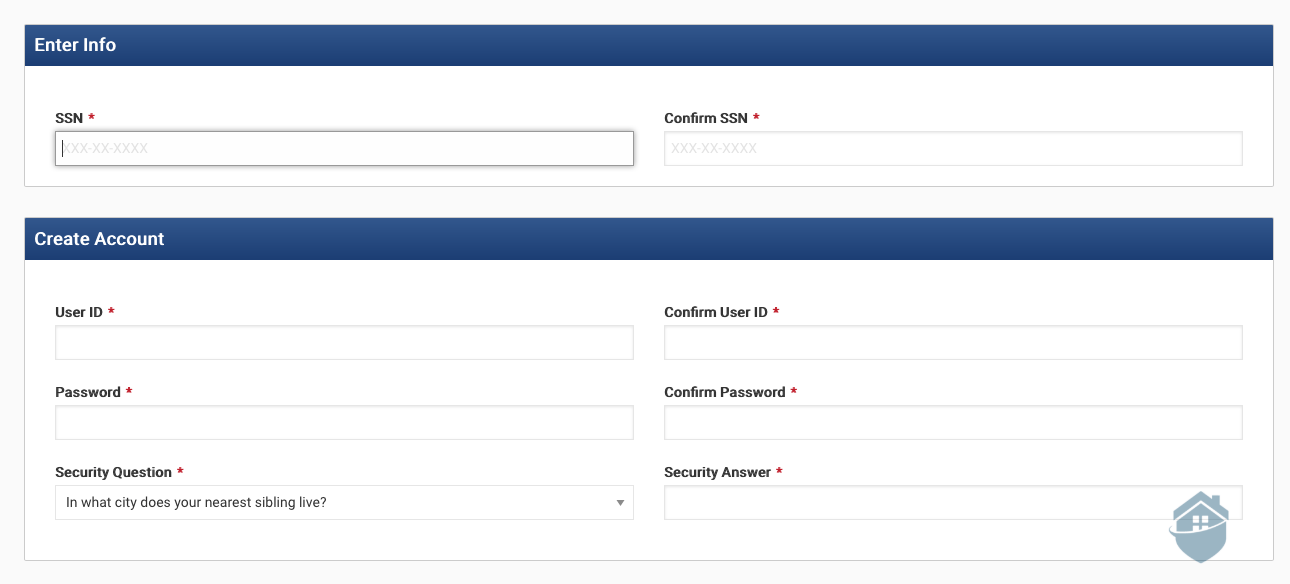Open the Security Question dropdown
This screenshot has width=1290, height=584.
coord(344,502)
